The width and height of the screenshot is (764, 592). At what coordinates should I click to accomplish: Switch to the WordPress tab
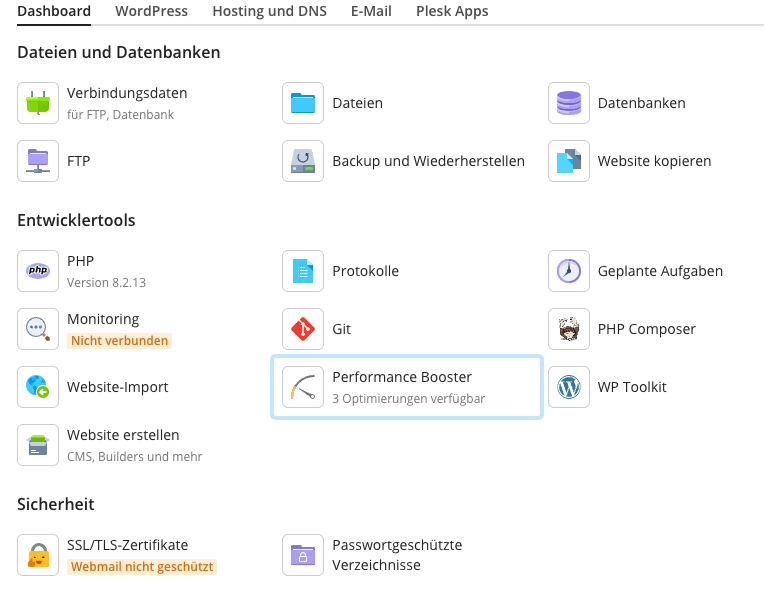pyautogui.click(x=152, y=11)
